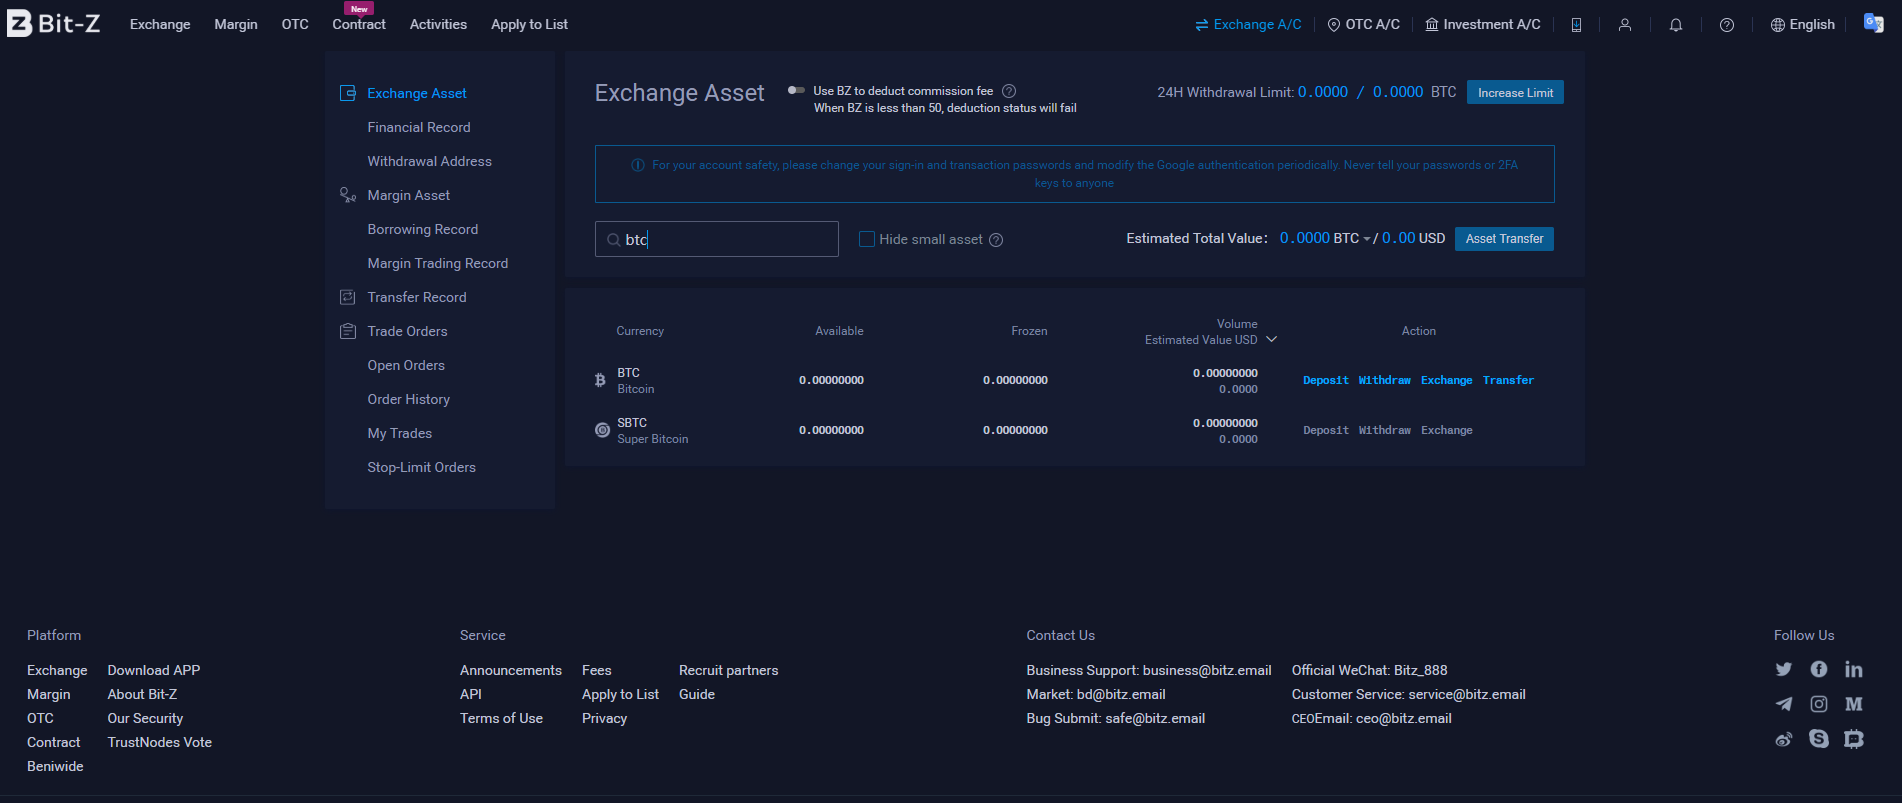Open the Margin menu in top navigation
Viewport: 1902px width, 803px height.
tap(236, 24)
